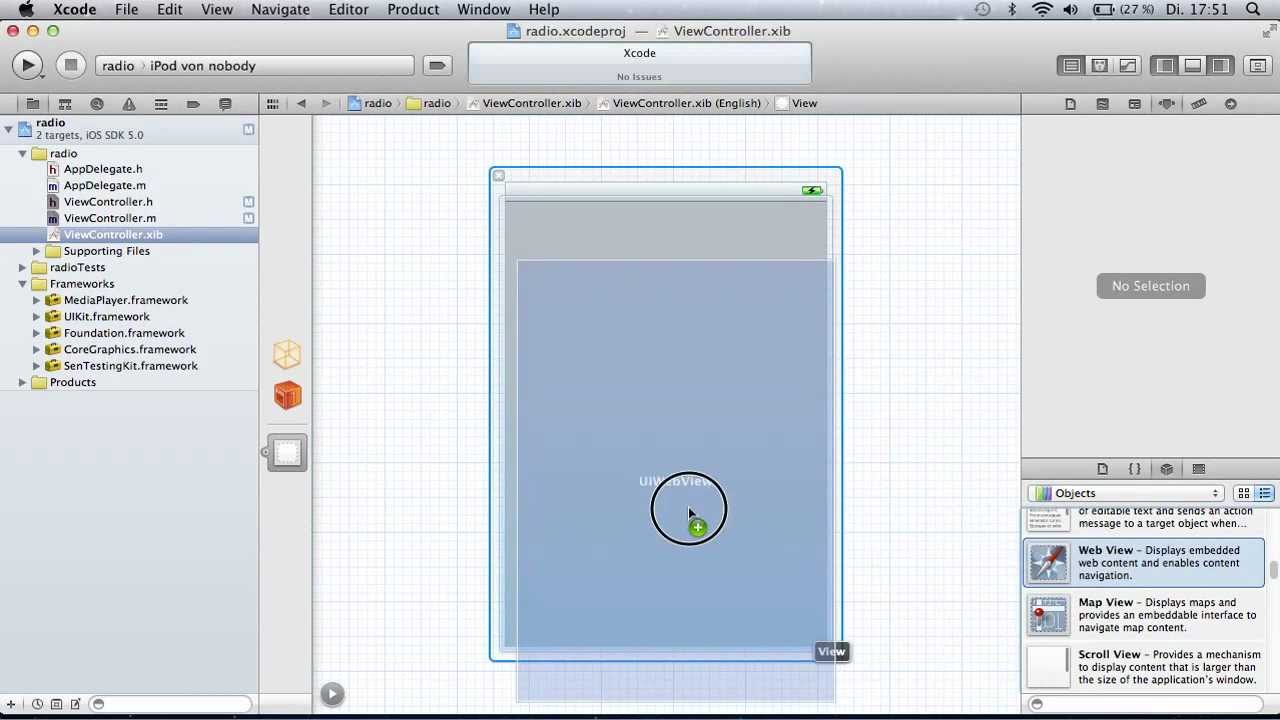Screen dimensions: 1280x720
Task: Open the Quick Help inspector
Action: [x=1102, y=104]
